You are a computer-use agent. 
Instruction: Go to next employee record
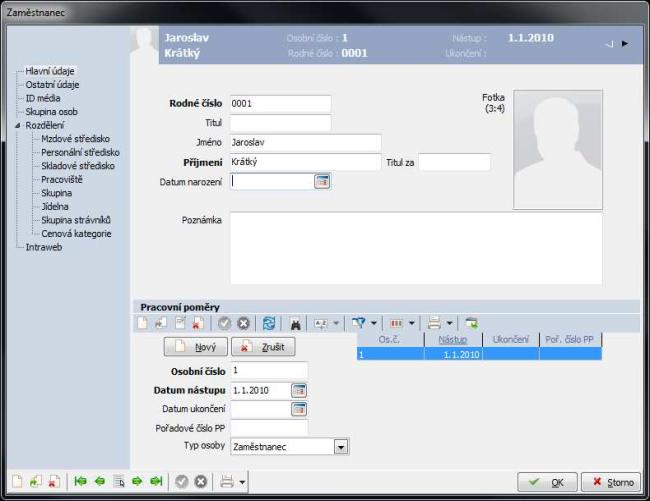click(x=137, y=481)
